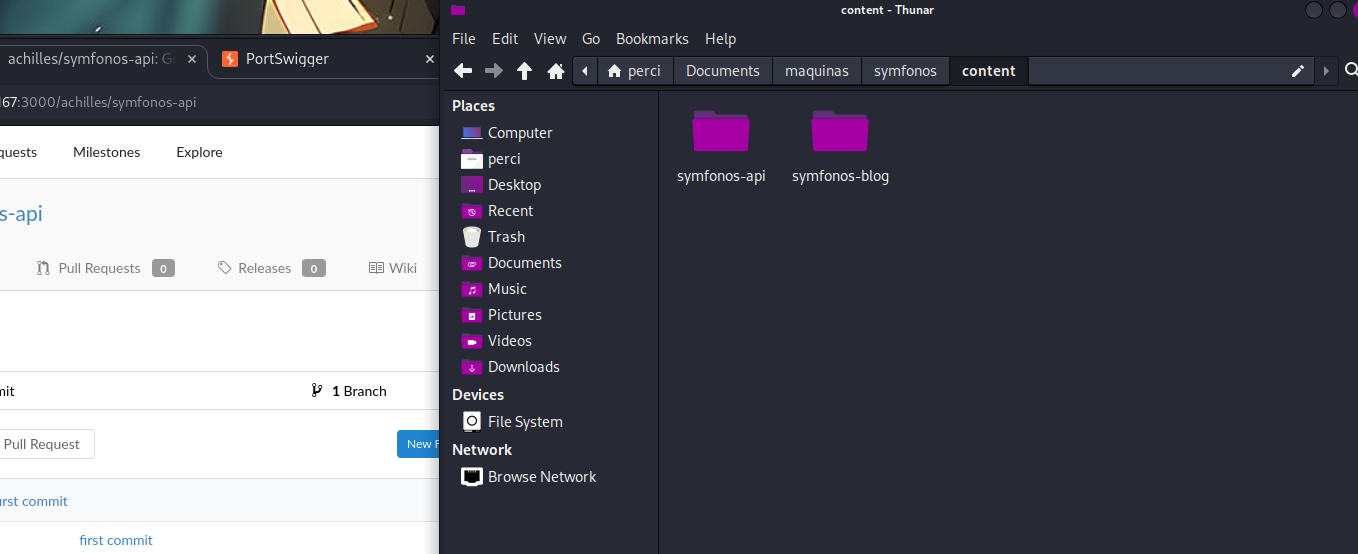Click Browse Network in the sidebar
The width and height of the screenshot is (1358, 554).
coord(541,477)
